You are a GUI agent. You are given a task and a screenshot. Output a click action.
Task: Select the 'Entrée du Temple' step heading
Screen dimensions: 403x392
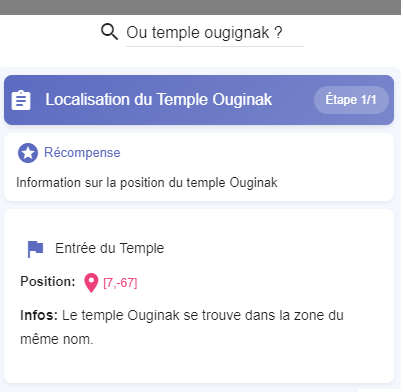tap(110, 248)
